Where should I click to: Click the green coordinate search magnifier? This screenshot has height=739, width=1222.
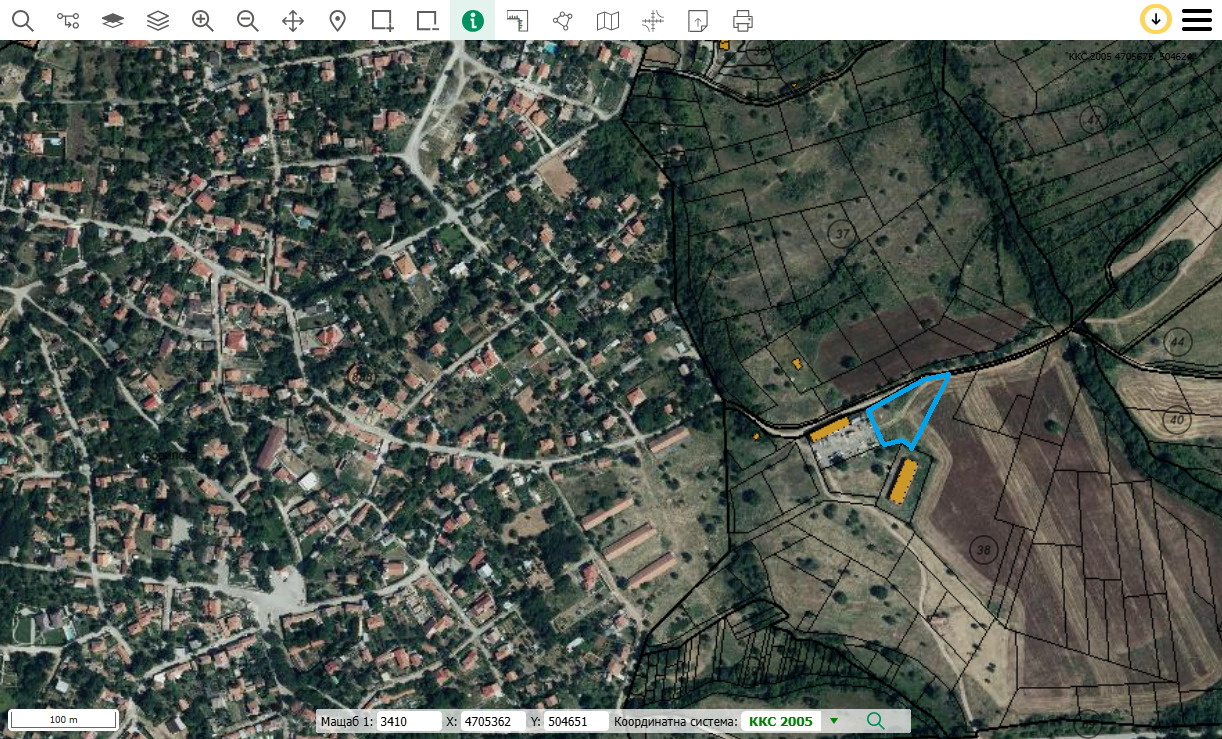[876, 721]
